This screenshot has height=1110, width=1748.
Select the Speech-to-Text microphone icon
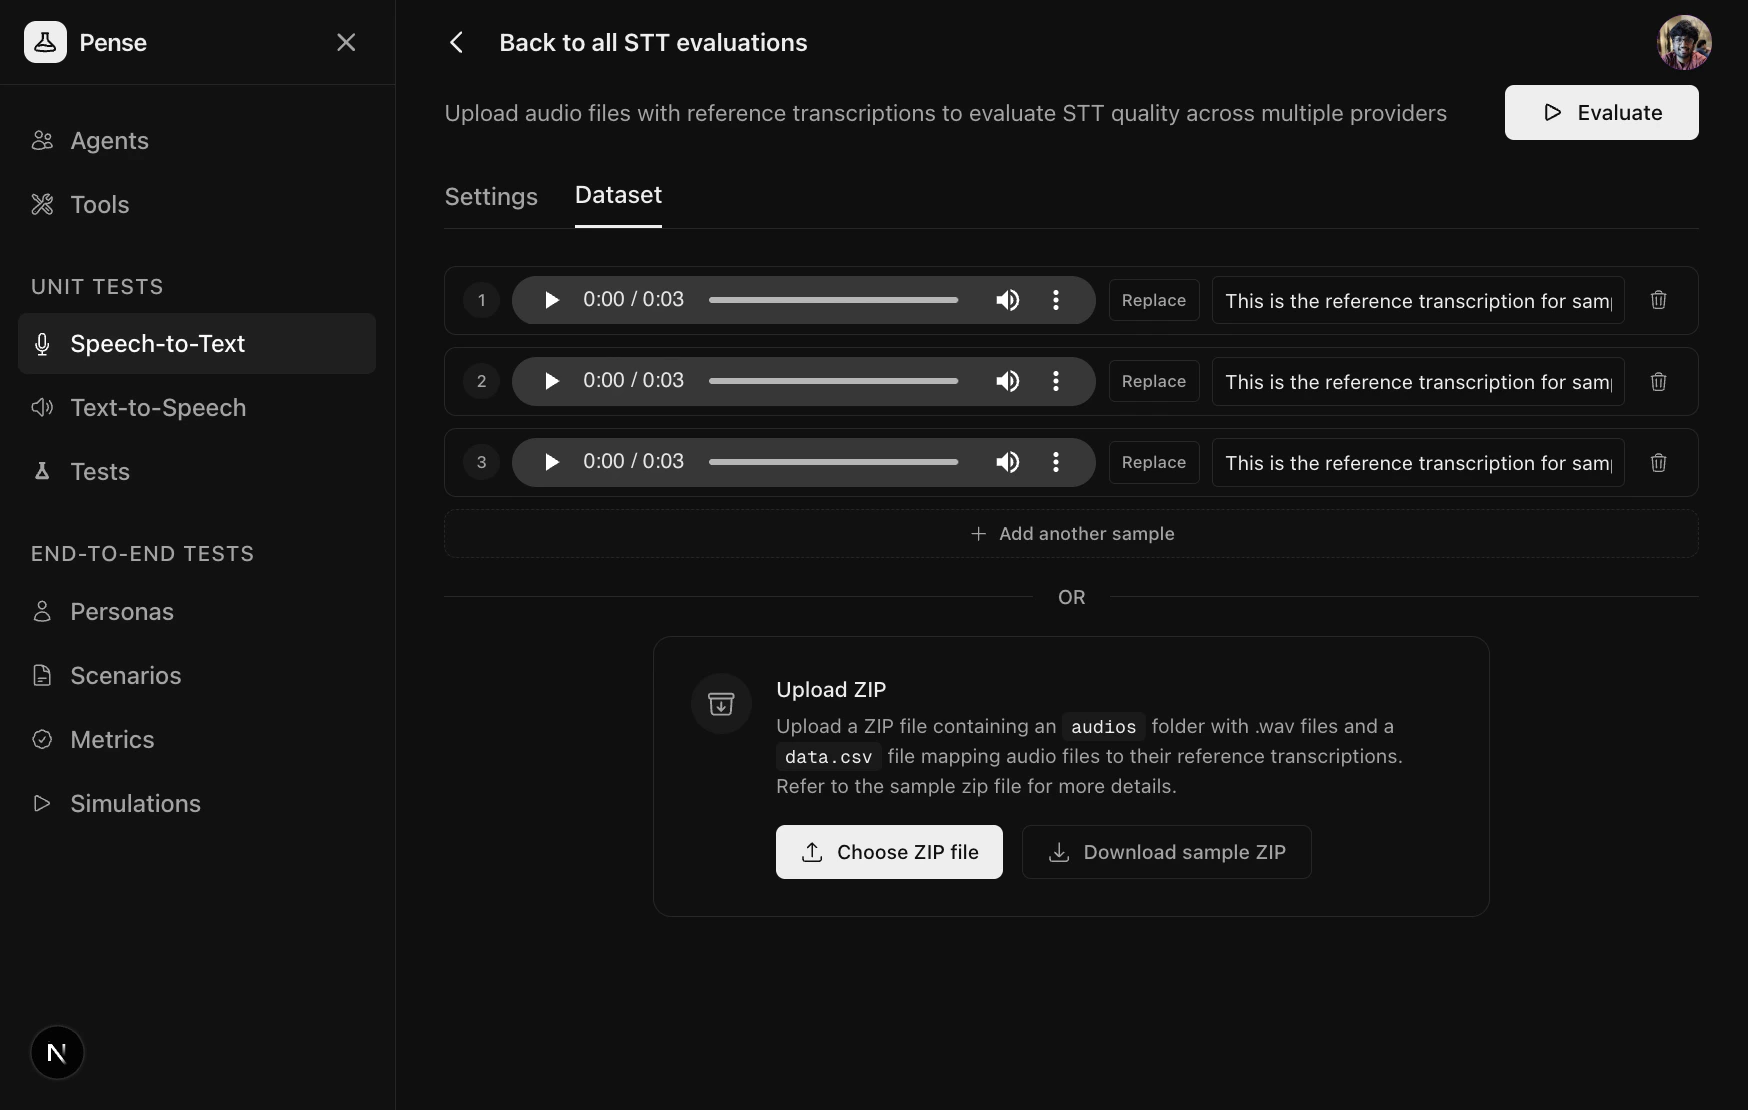coord(42,344)
